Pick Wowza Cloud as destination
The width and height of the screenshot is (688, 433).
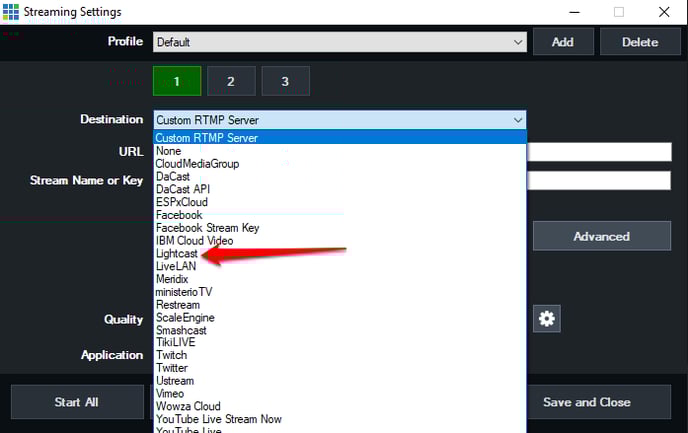(187, 407)
